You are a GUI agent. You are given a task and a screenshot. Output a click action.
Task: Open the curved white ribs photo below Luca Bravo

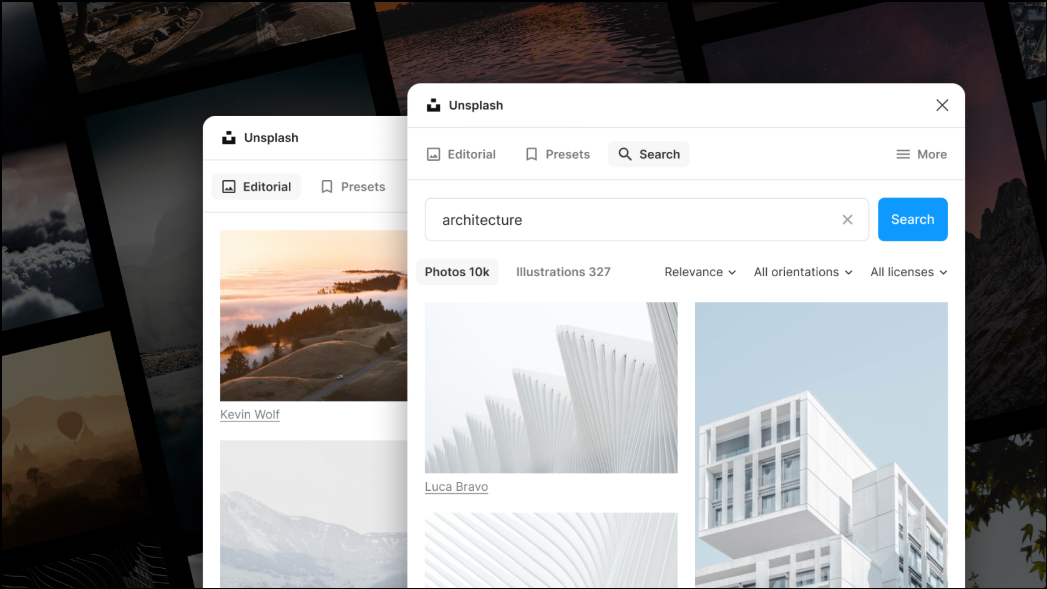551,550
